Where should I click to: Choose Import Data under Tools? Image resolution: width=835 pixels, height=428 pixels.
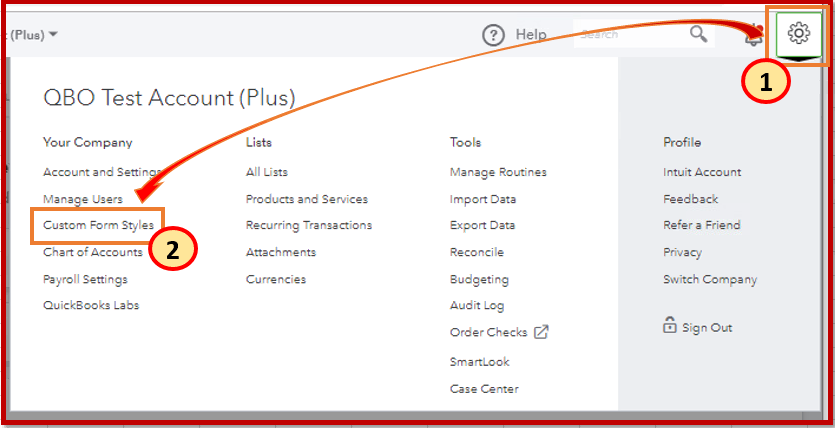[x=482, y=199]
